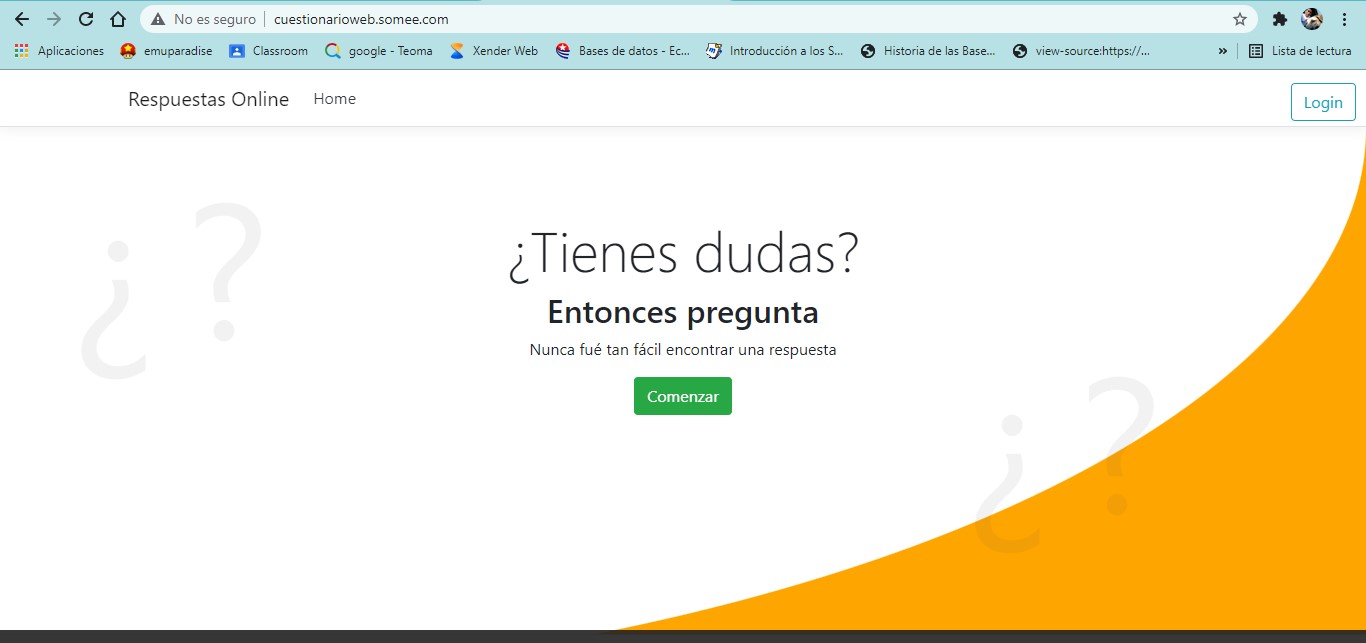Viewport: 1366px width, 643px height.
Task: Open the Xender Web bookmark
Action: click(493, 51)
